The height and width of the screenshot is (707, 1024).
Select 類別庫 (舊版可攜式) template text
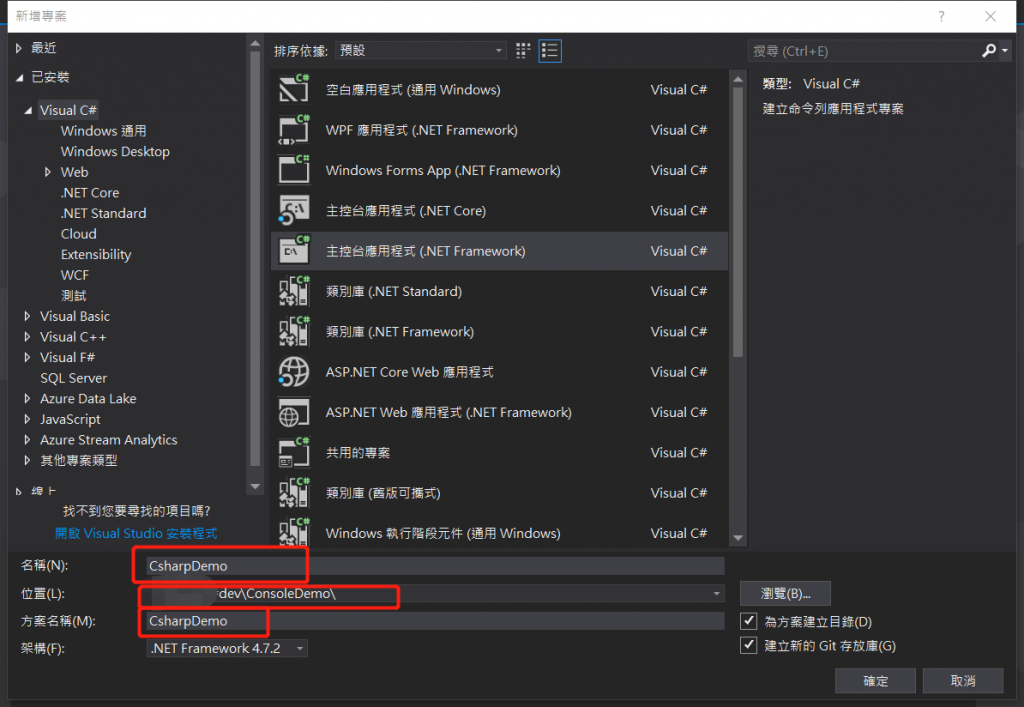(x=383, y=493)
